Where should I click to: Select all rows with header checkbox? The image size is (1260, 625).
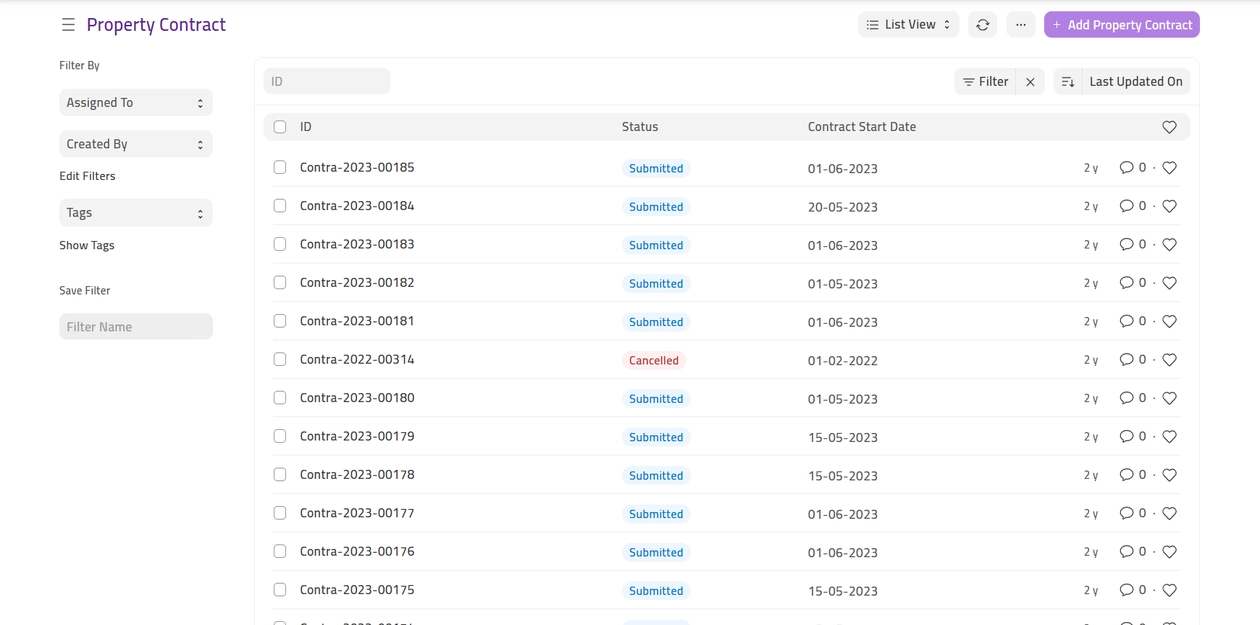point(280,127)
